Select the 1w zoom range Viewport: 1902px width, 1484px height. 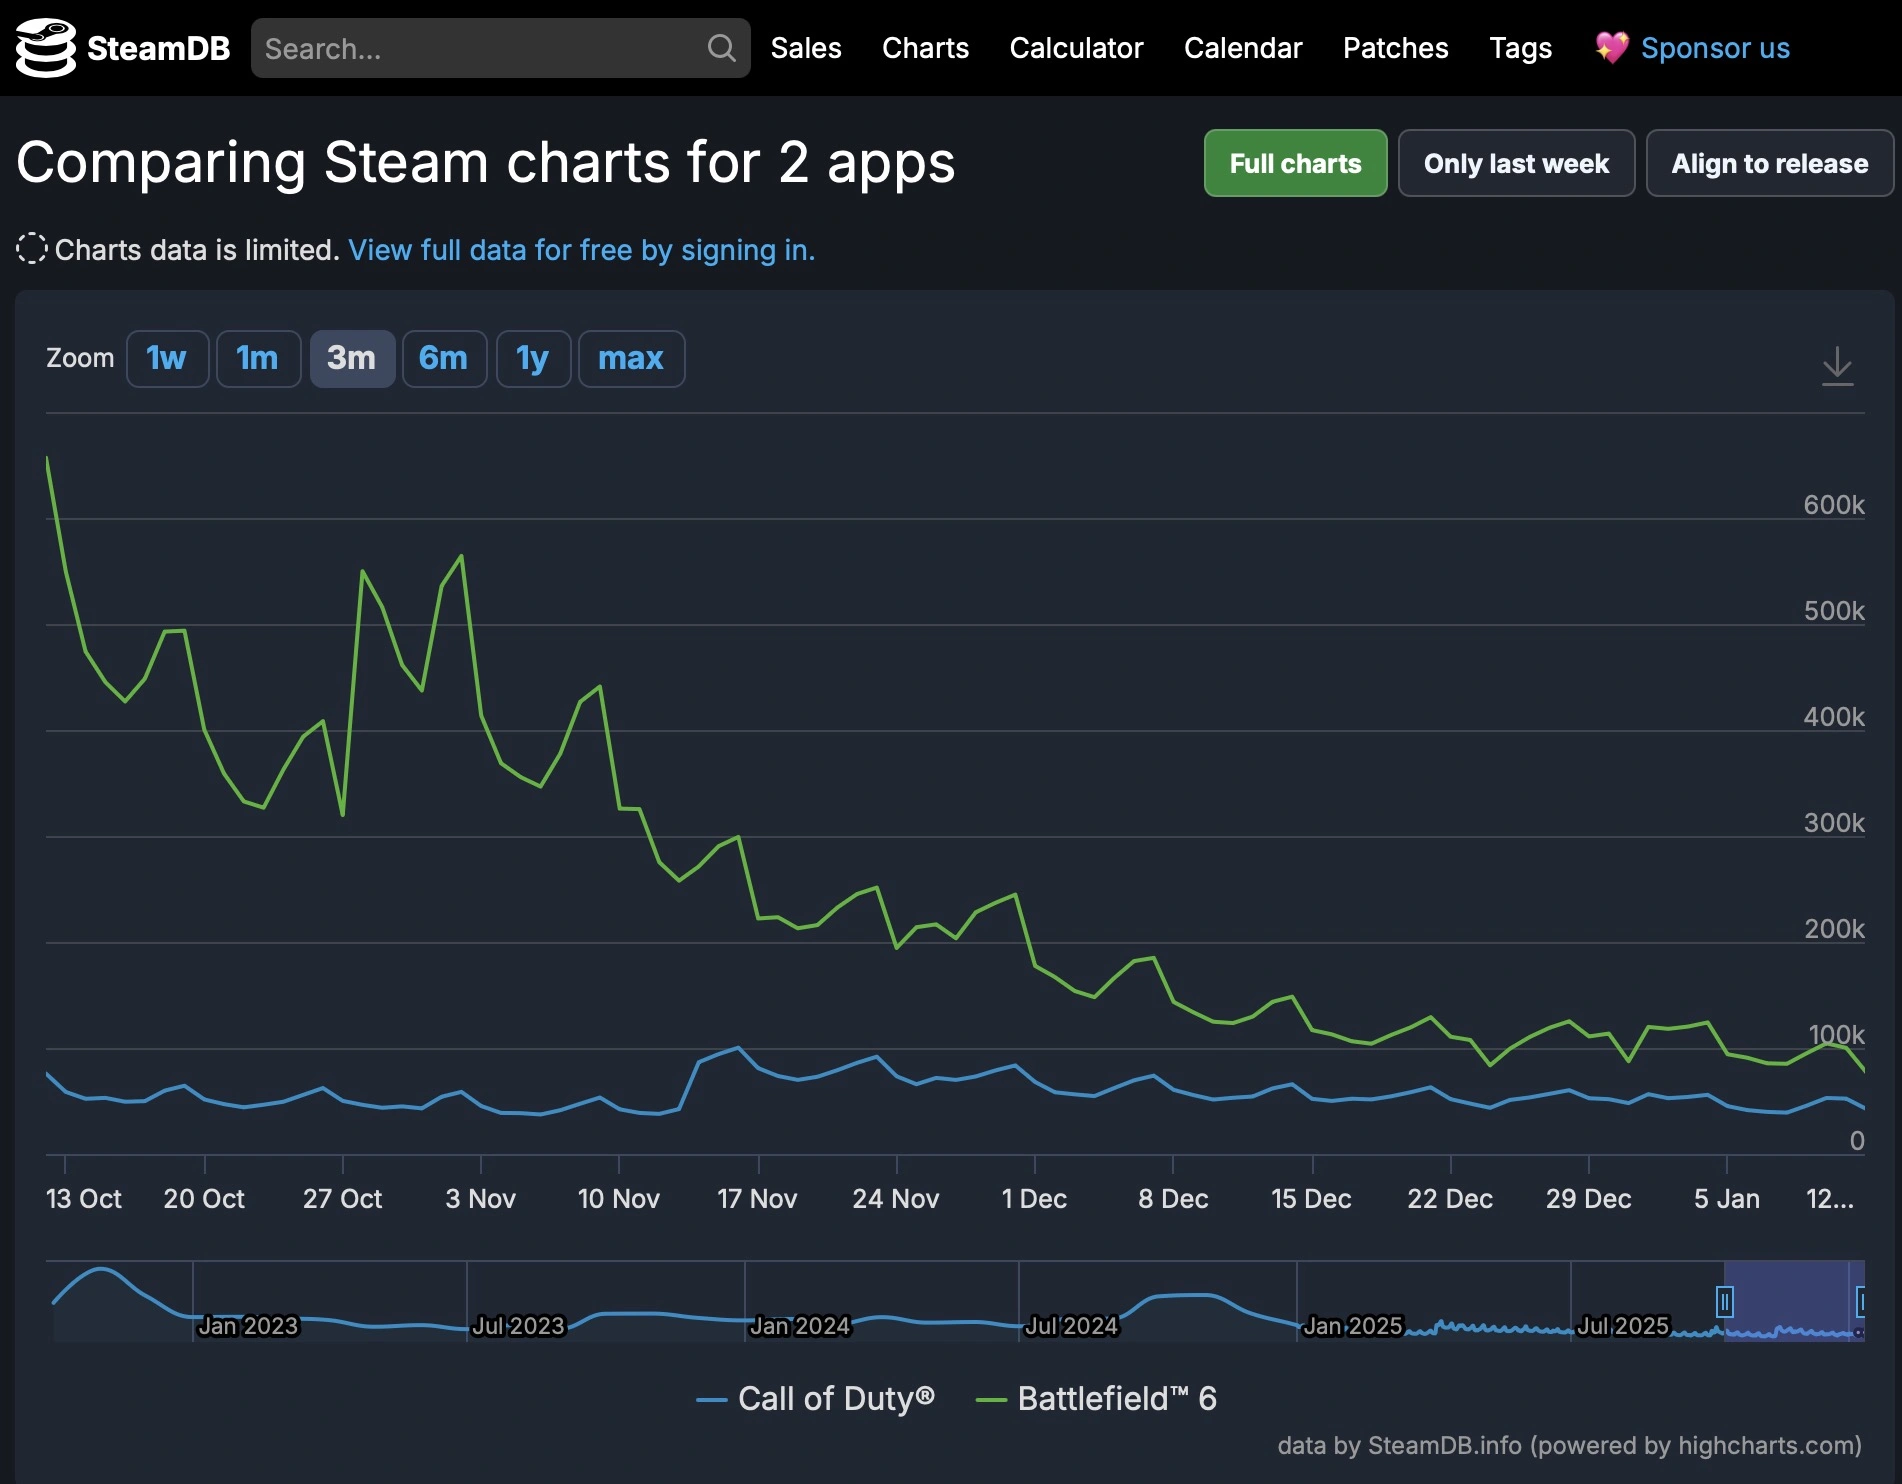[167, 358]
